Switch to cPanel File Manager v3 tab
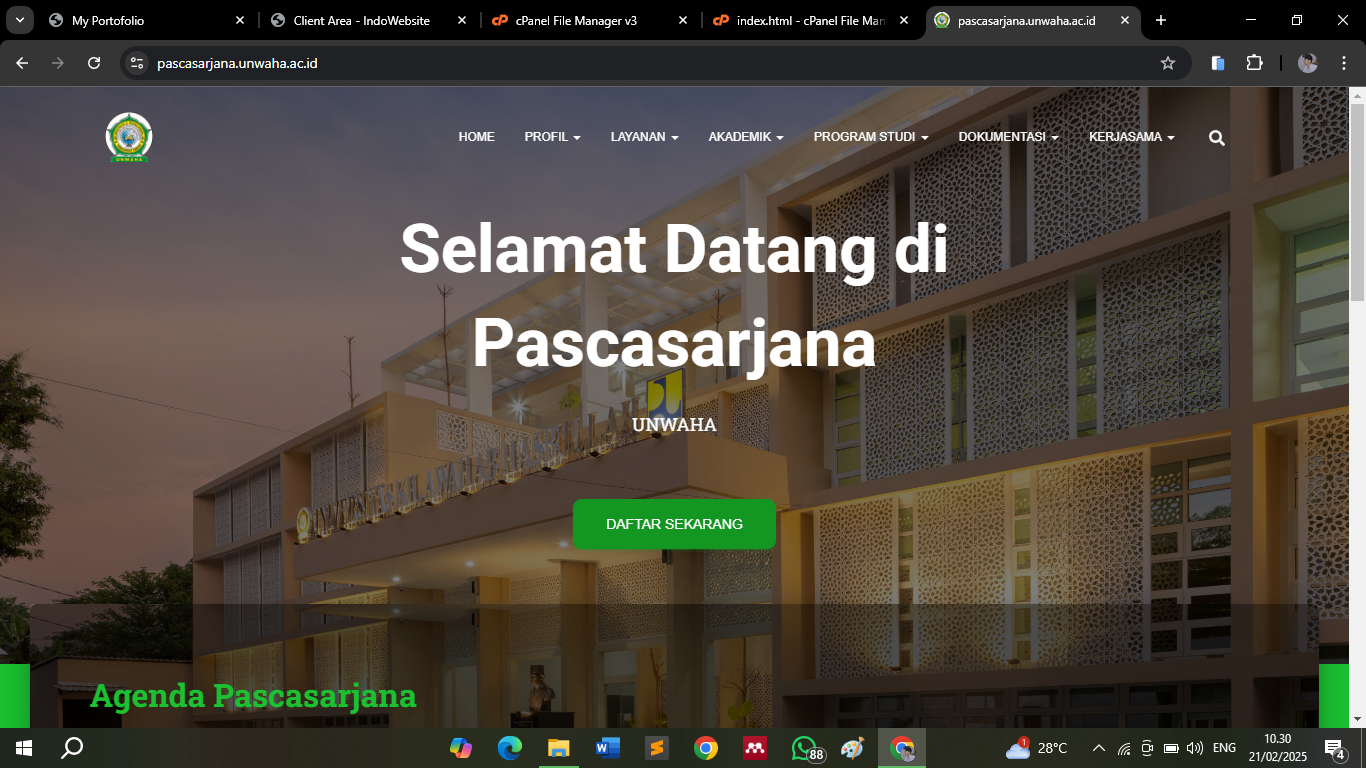Viewport: 1366px width, 768px height. click(590, 20)
